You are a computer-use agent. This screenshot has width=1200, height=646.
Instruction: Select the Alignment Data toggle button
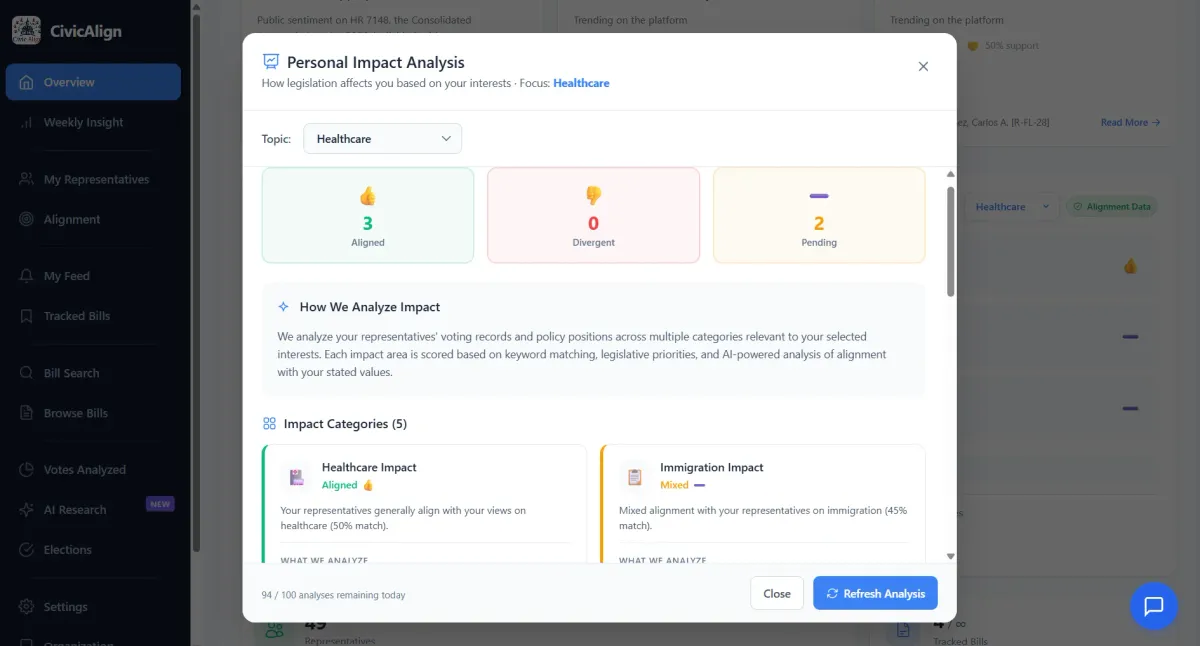point(1112,206)
